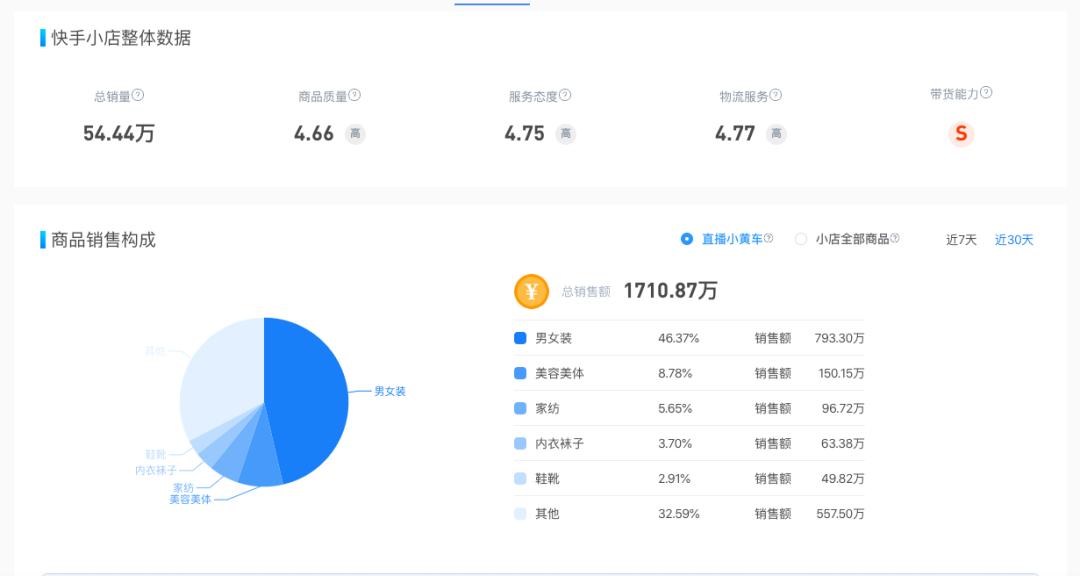Open the 服务态度 help icon

pyautogui.click(x=566, y=95)
